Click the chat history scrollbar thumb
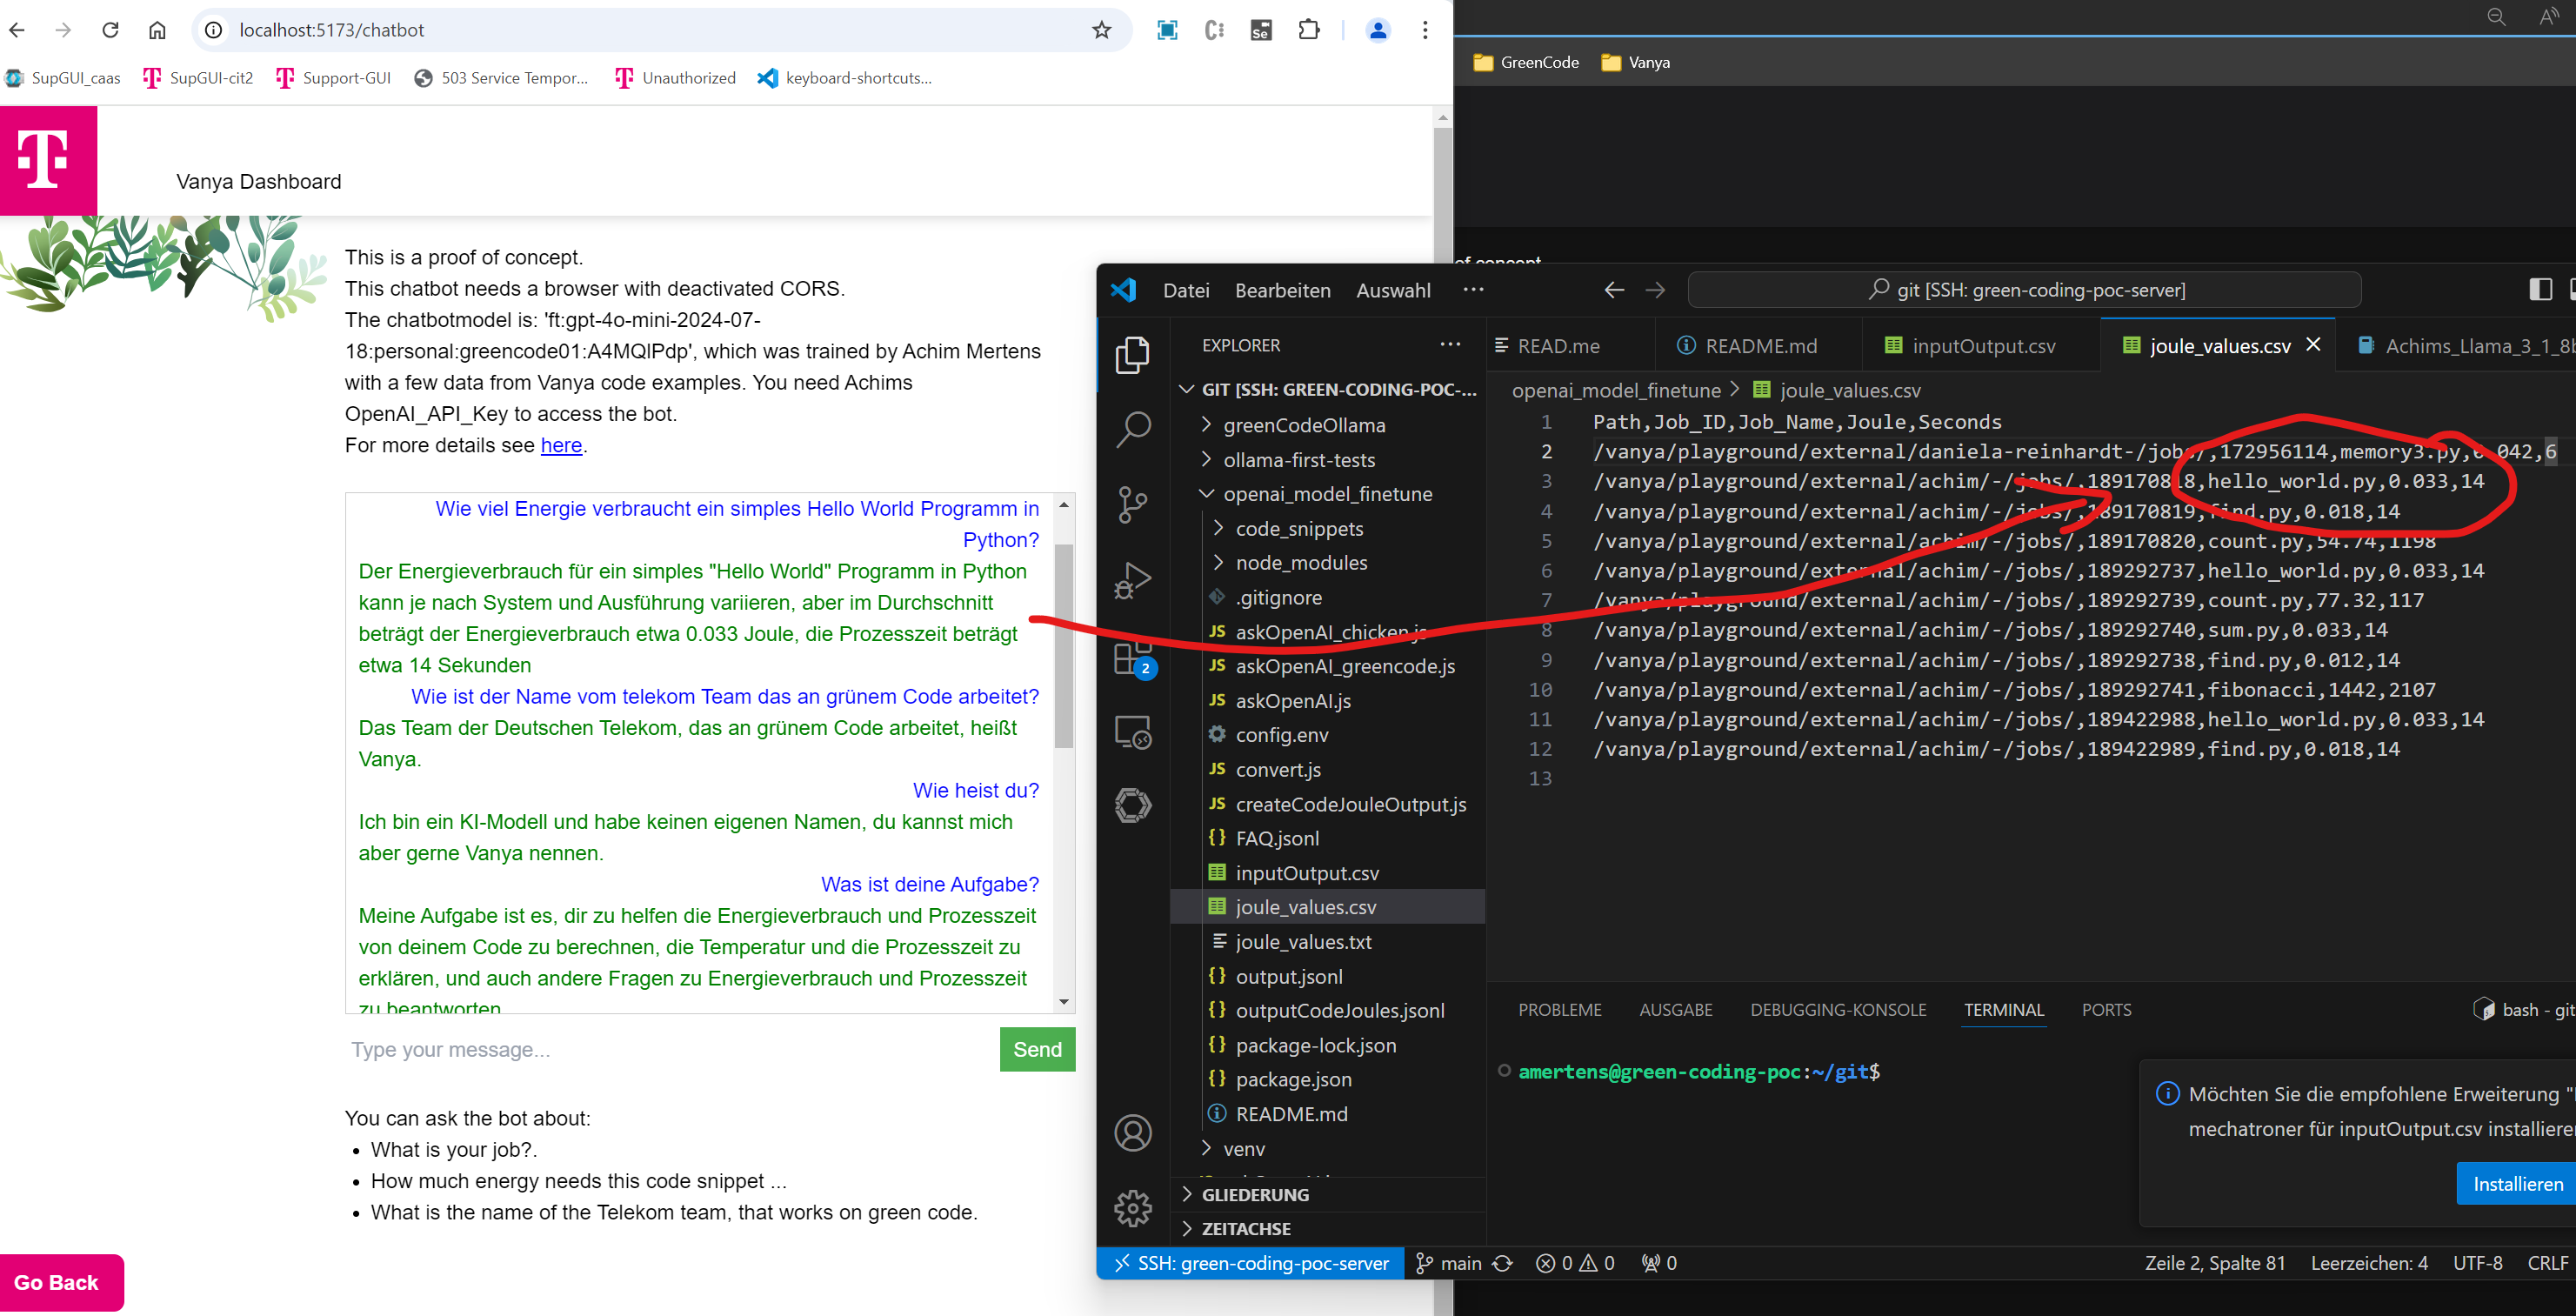 point(1063,647)
